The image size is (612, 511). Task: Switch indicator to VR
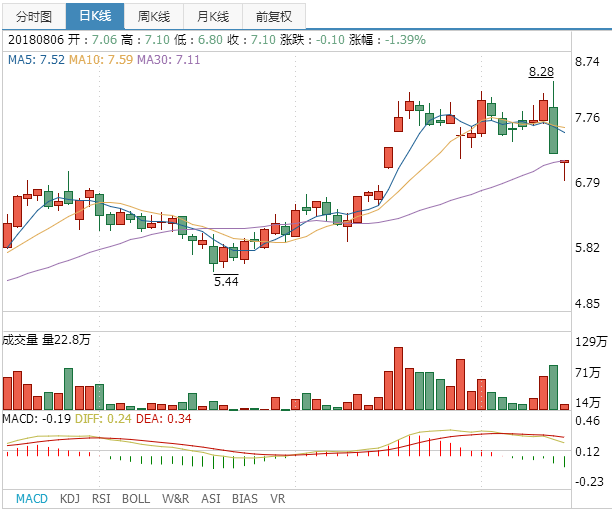(278, 499)
